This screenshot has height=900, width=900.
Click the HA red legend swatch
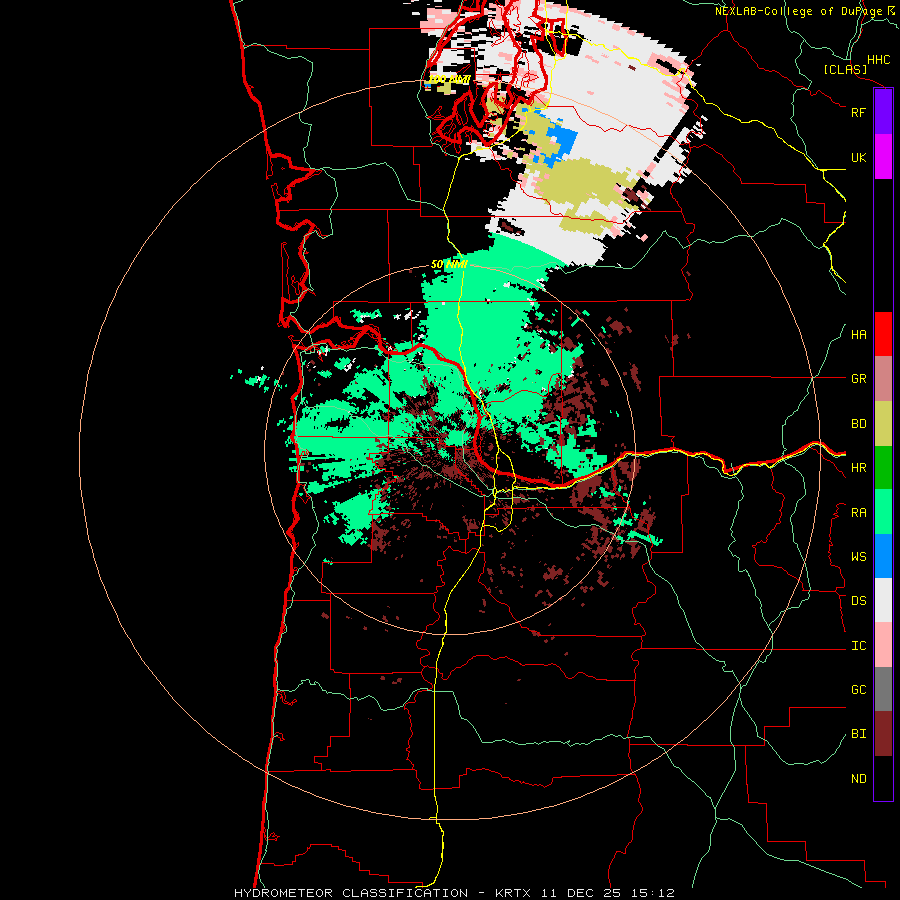tap(883, 334)
